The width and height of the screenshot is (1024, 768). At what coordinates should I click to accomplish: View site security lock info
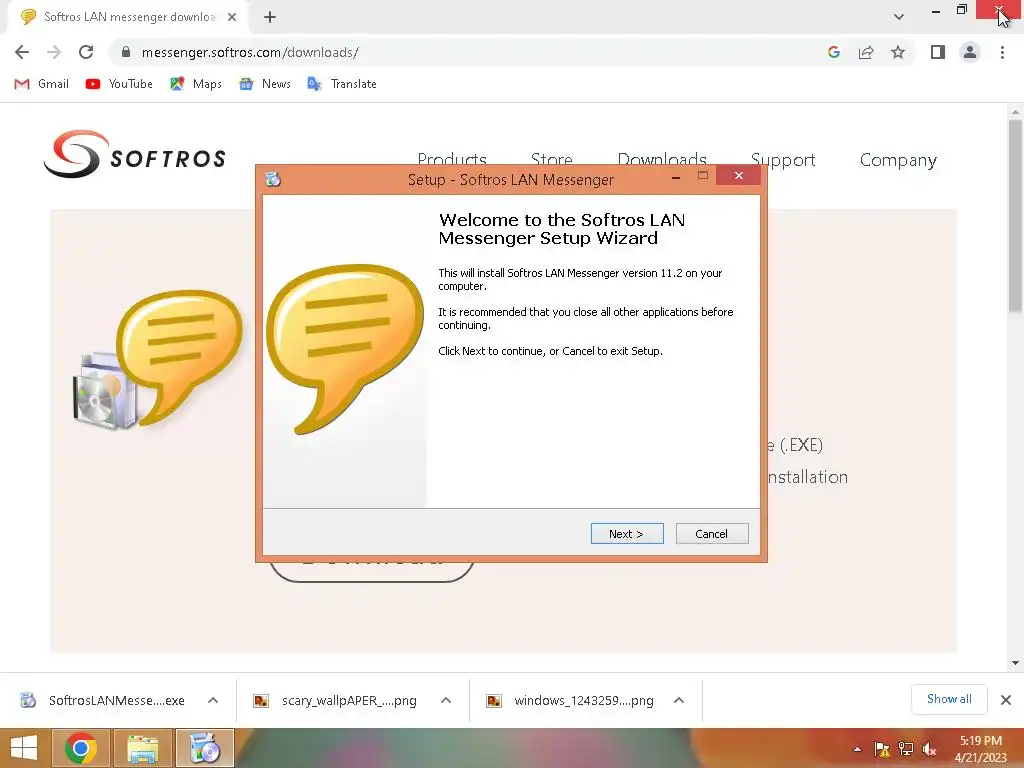tap(126, 52)
